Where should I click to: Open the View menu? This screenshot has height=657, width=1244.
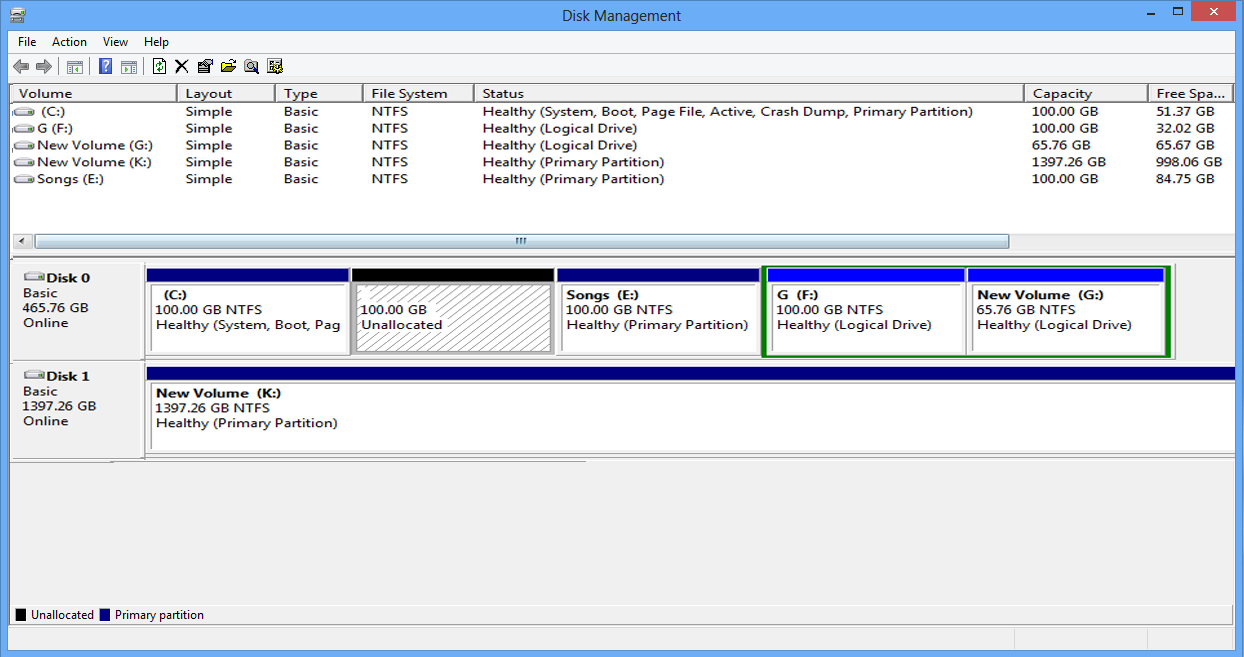click(115, 42)
